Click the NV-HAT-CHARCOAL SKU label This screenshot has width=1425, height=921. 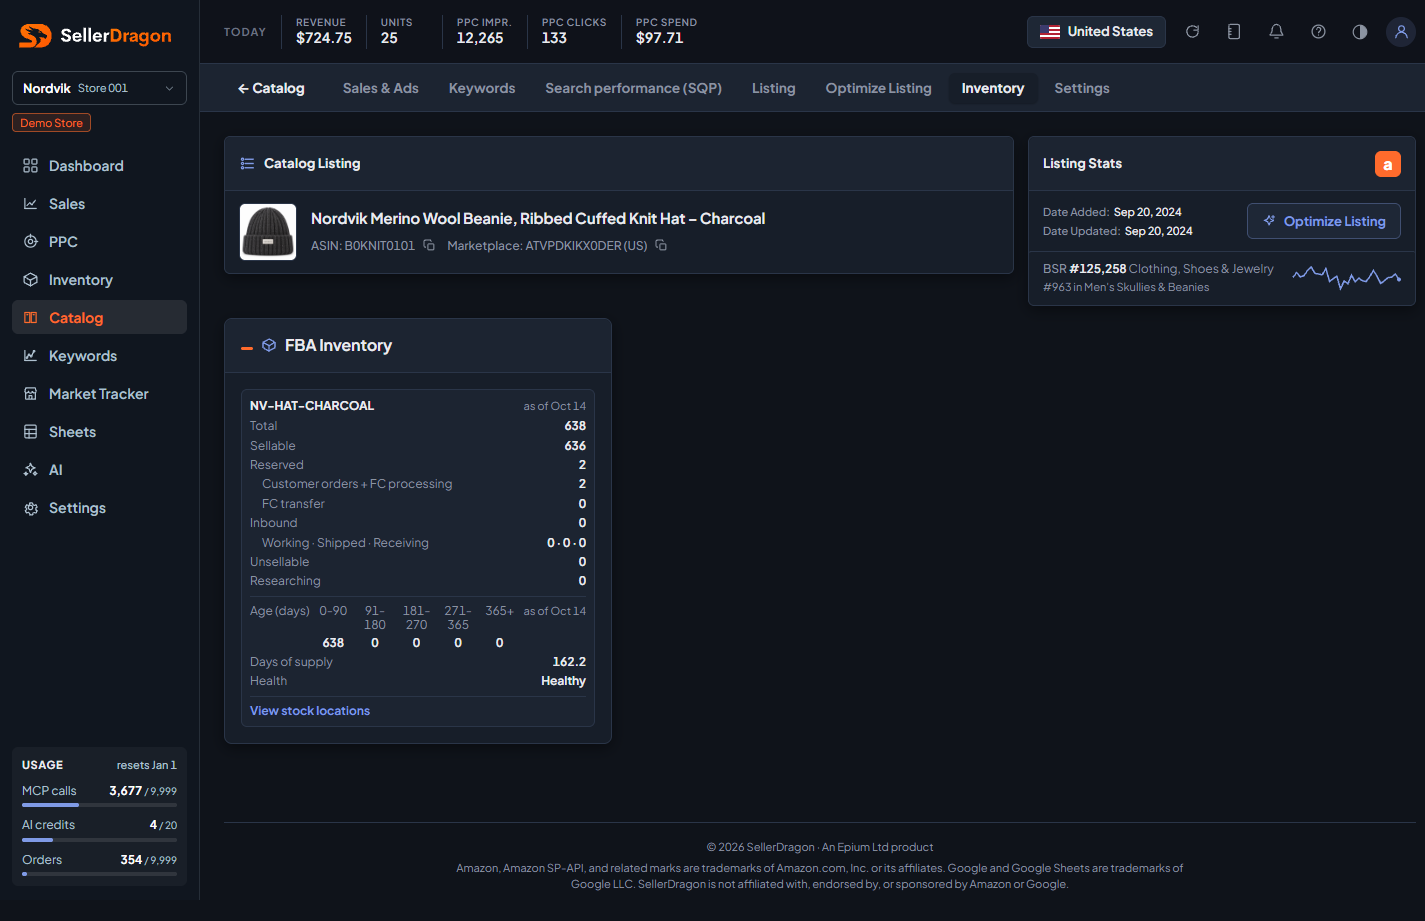point(312,406)
